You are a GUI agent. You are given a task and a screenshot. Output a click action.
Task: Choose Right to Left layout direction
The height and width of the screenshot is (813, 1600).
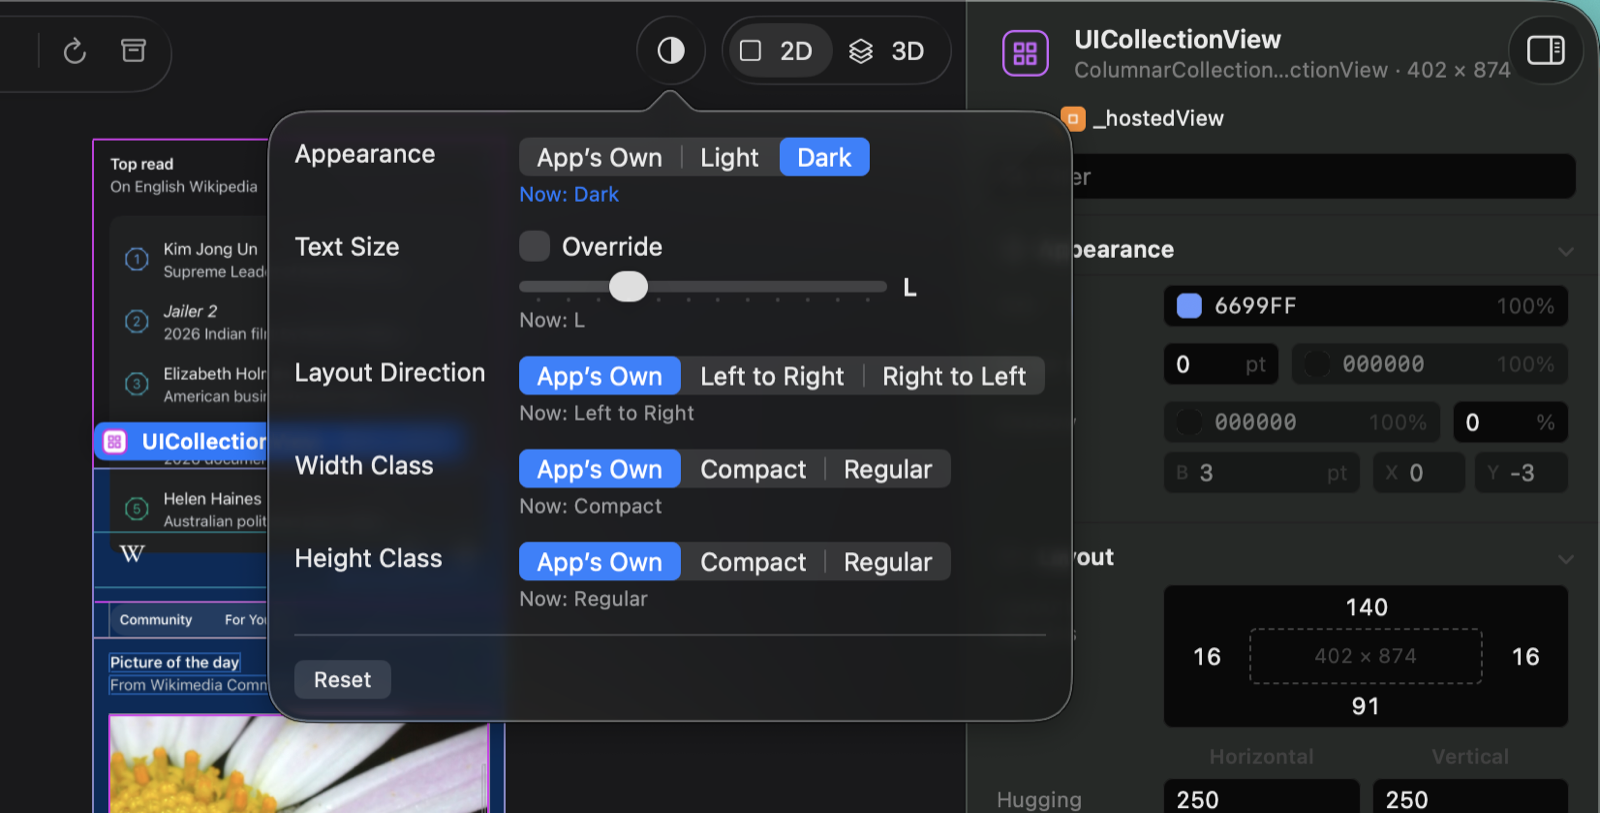pos(954,377)
